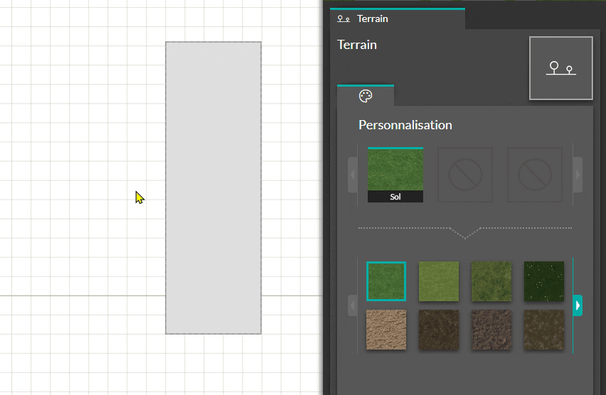Show previous material slots with left arrow
The height and width of the screenshot is (395, 606).
point(352,175)
